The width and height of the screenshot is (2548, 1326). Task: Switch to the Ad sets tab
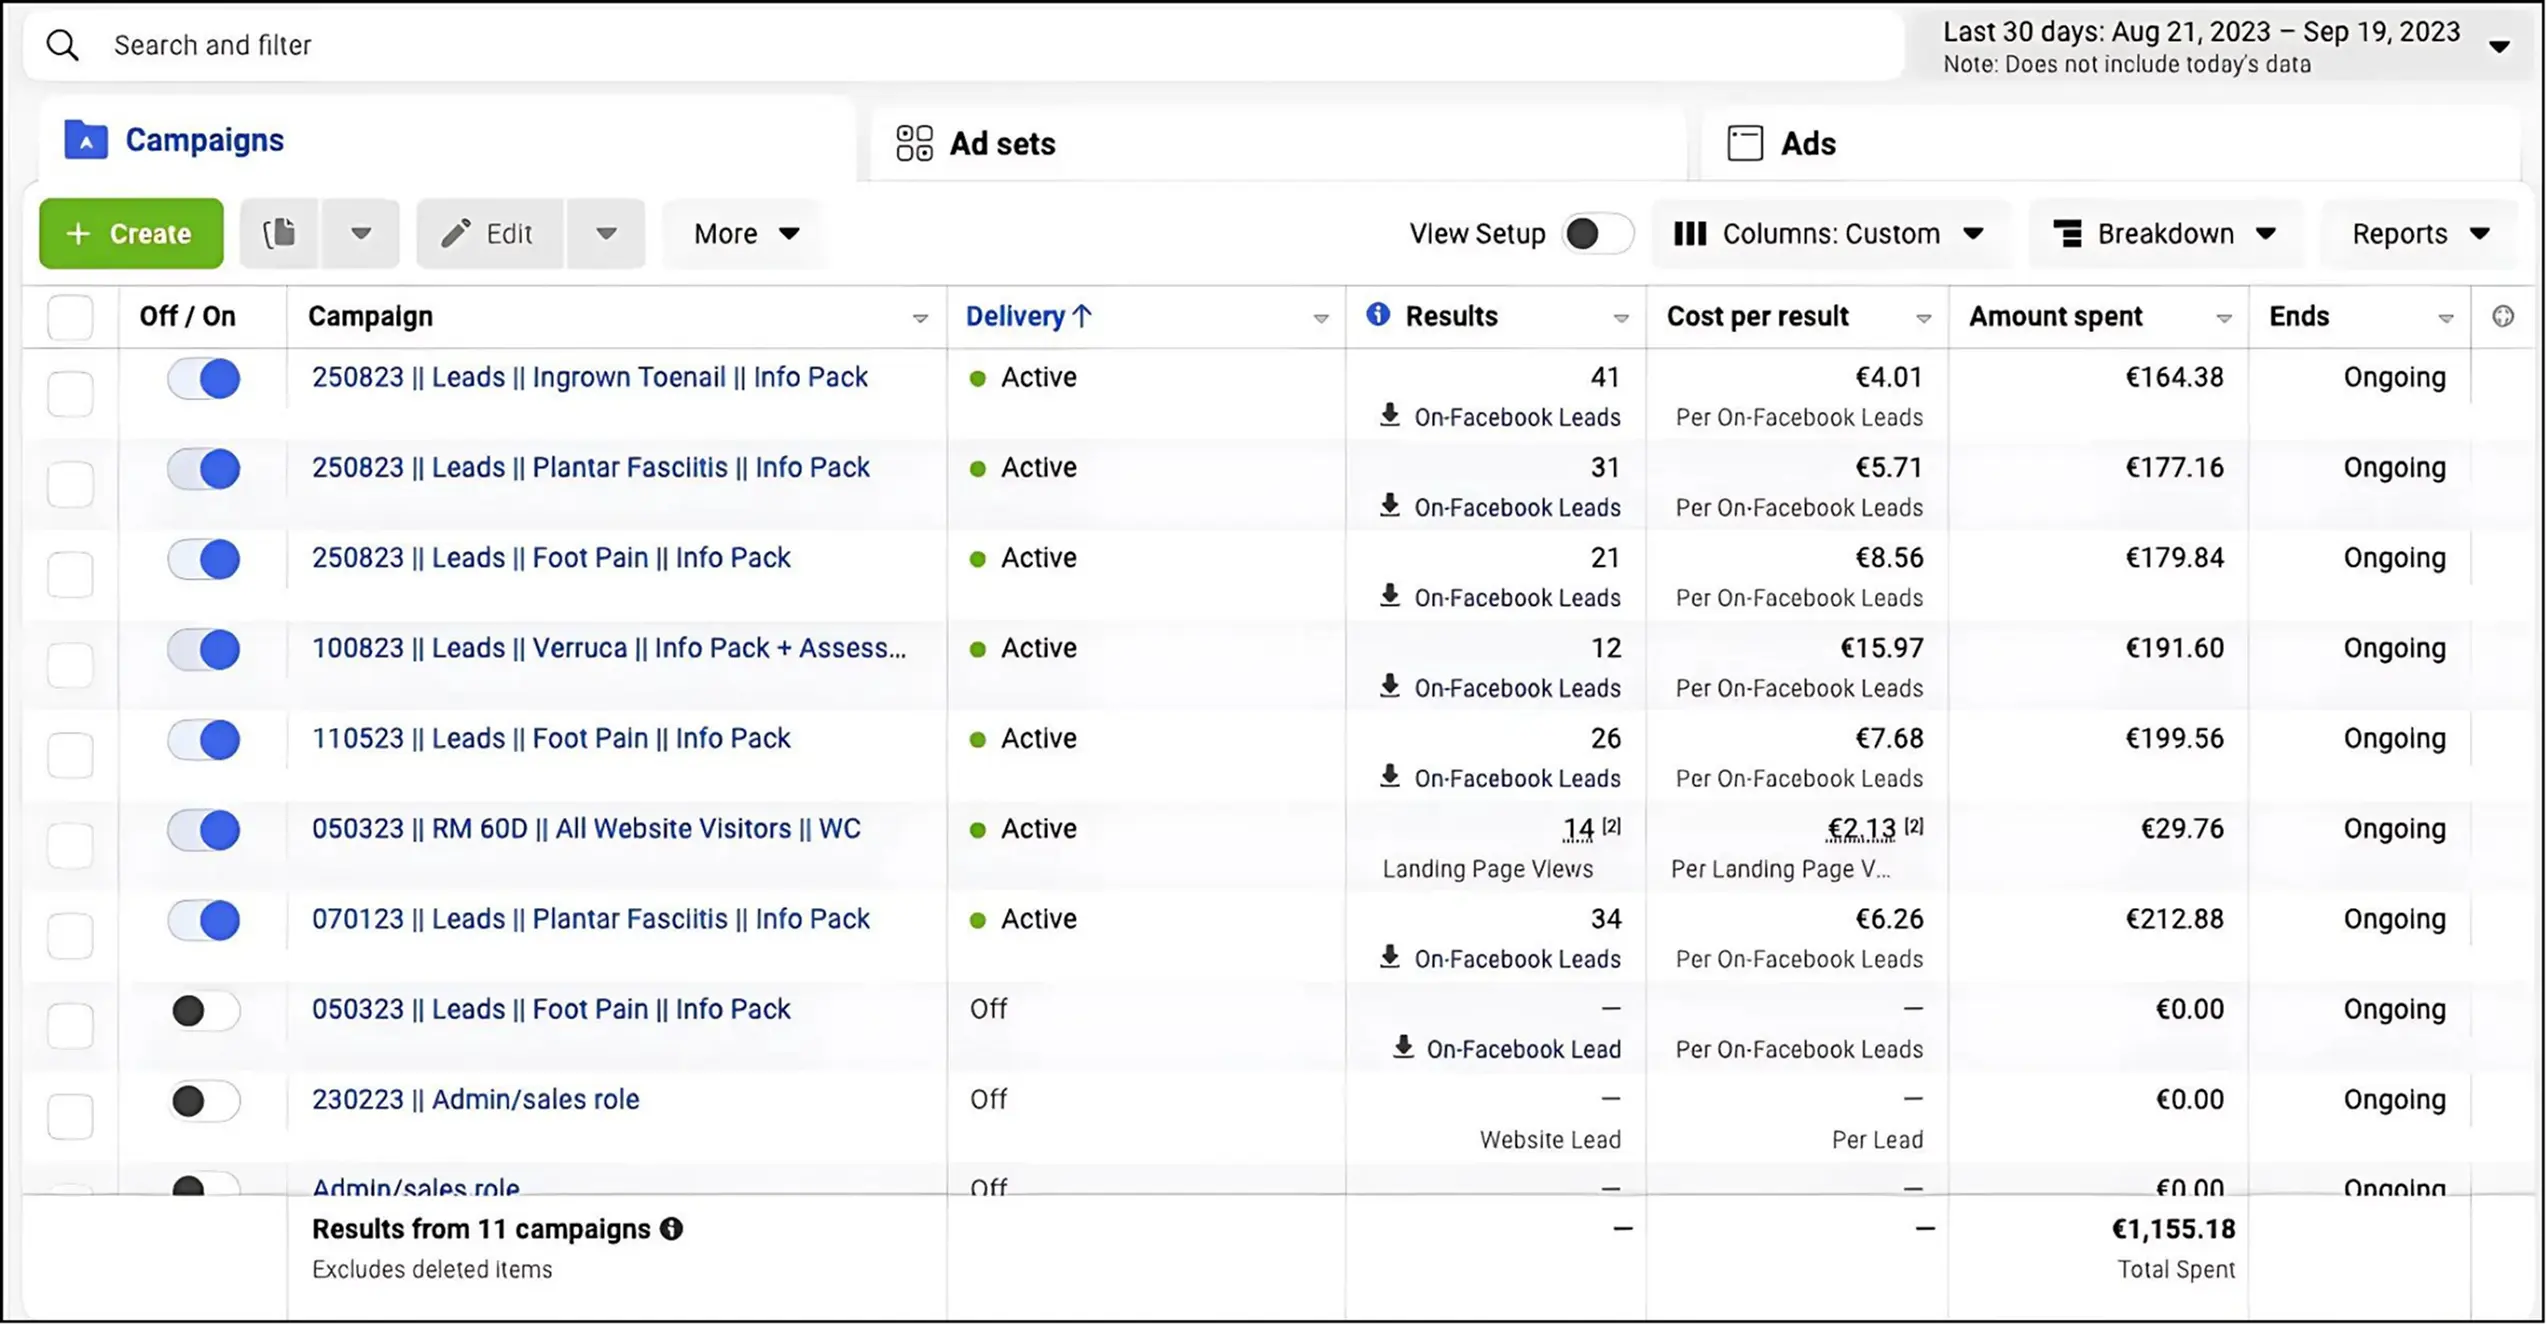click(x=1001, y=143)
